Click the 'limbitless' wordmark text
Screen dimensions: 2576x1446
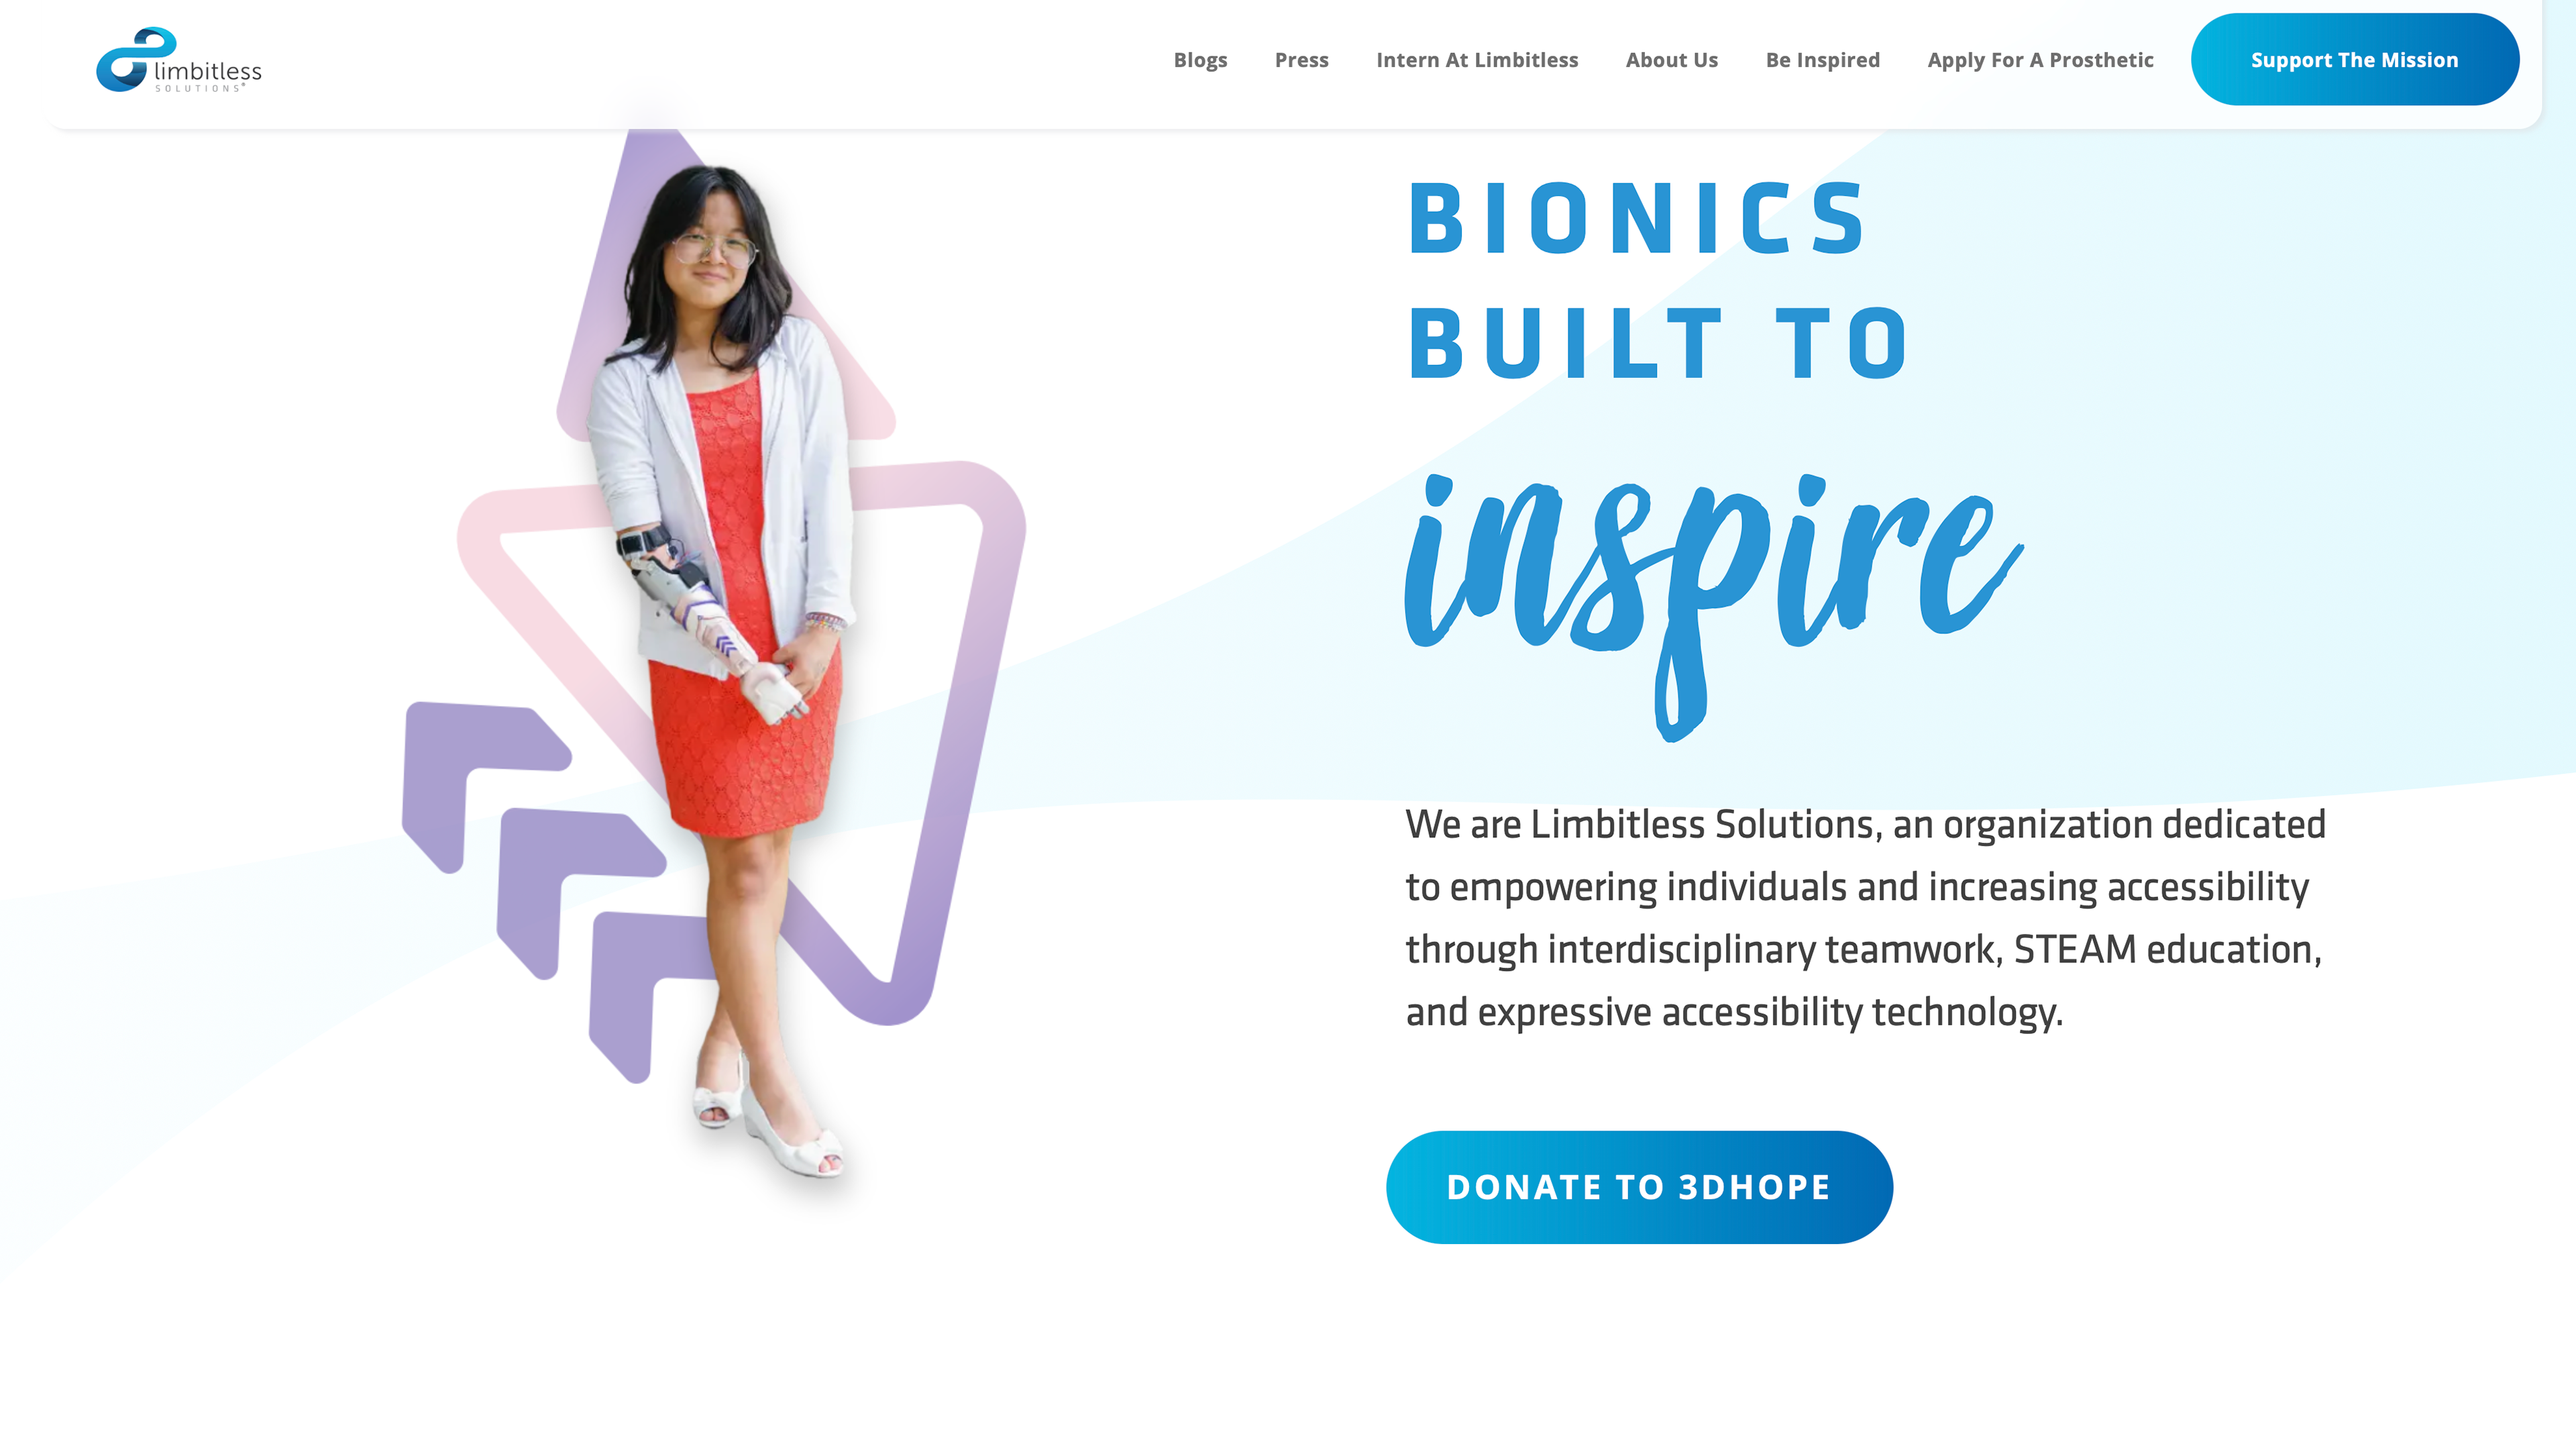pyautogui.click(x=208, y=71)
